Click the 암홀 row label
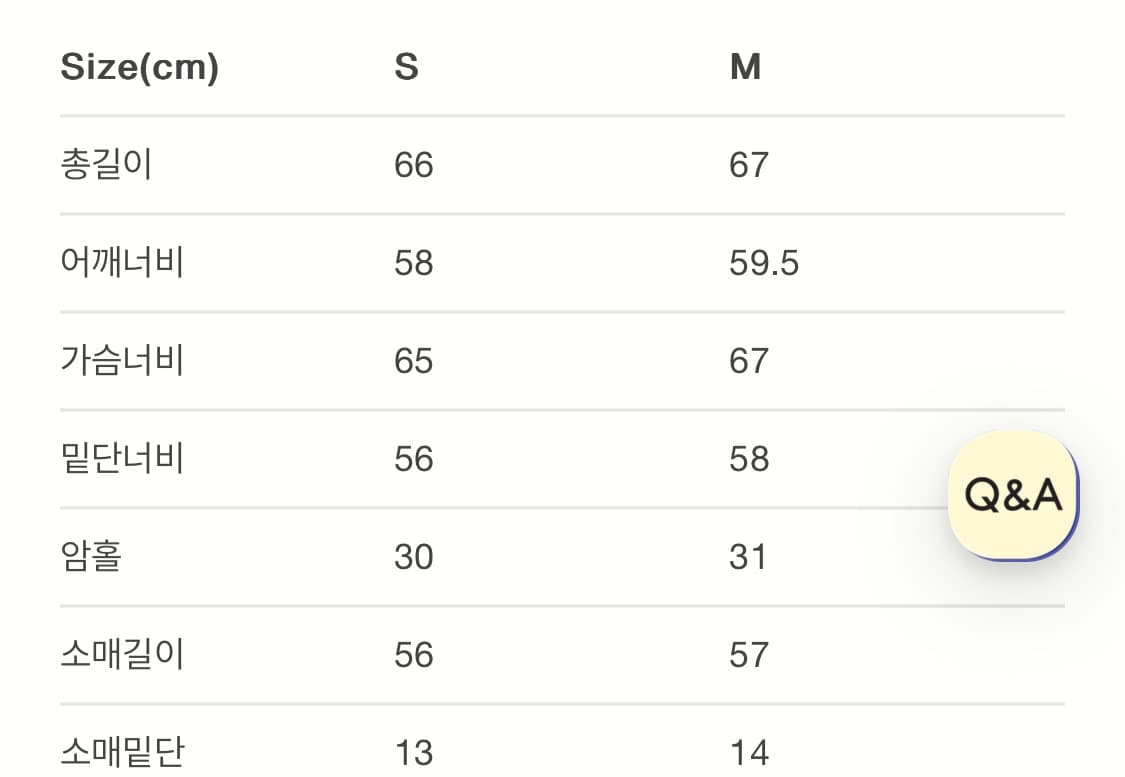Viewport: 1125px width, 777px height. (x=91, y=556)
